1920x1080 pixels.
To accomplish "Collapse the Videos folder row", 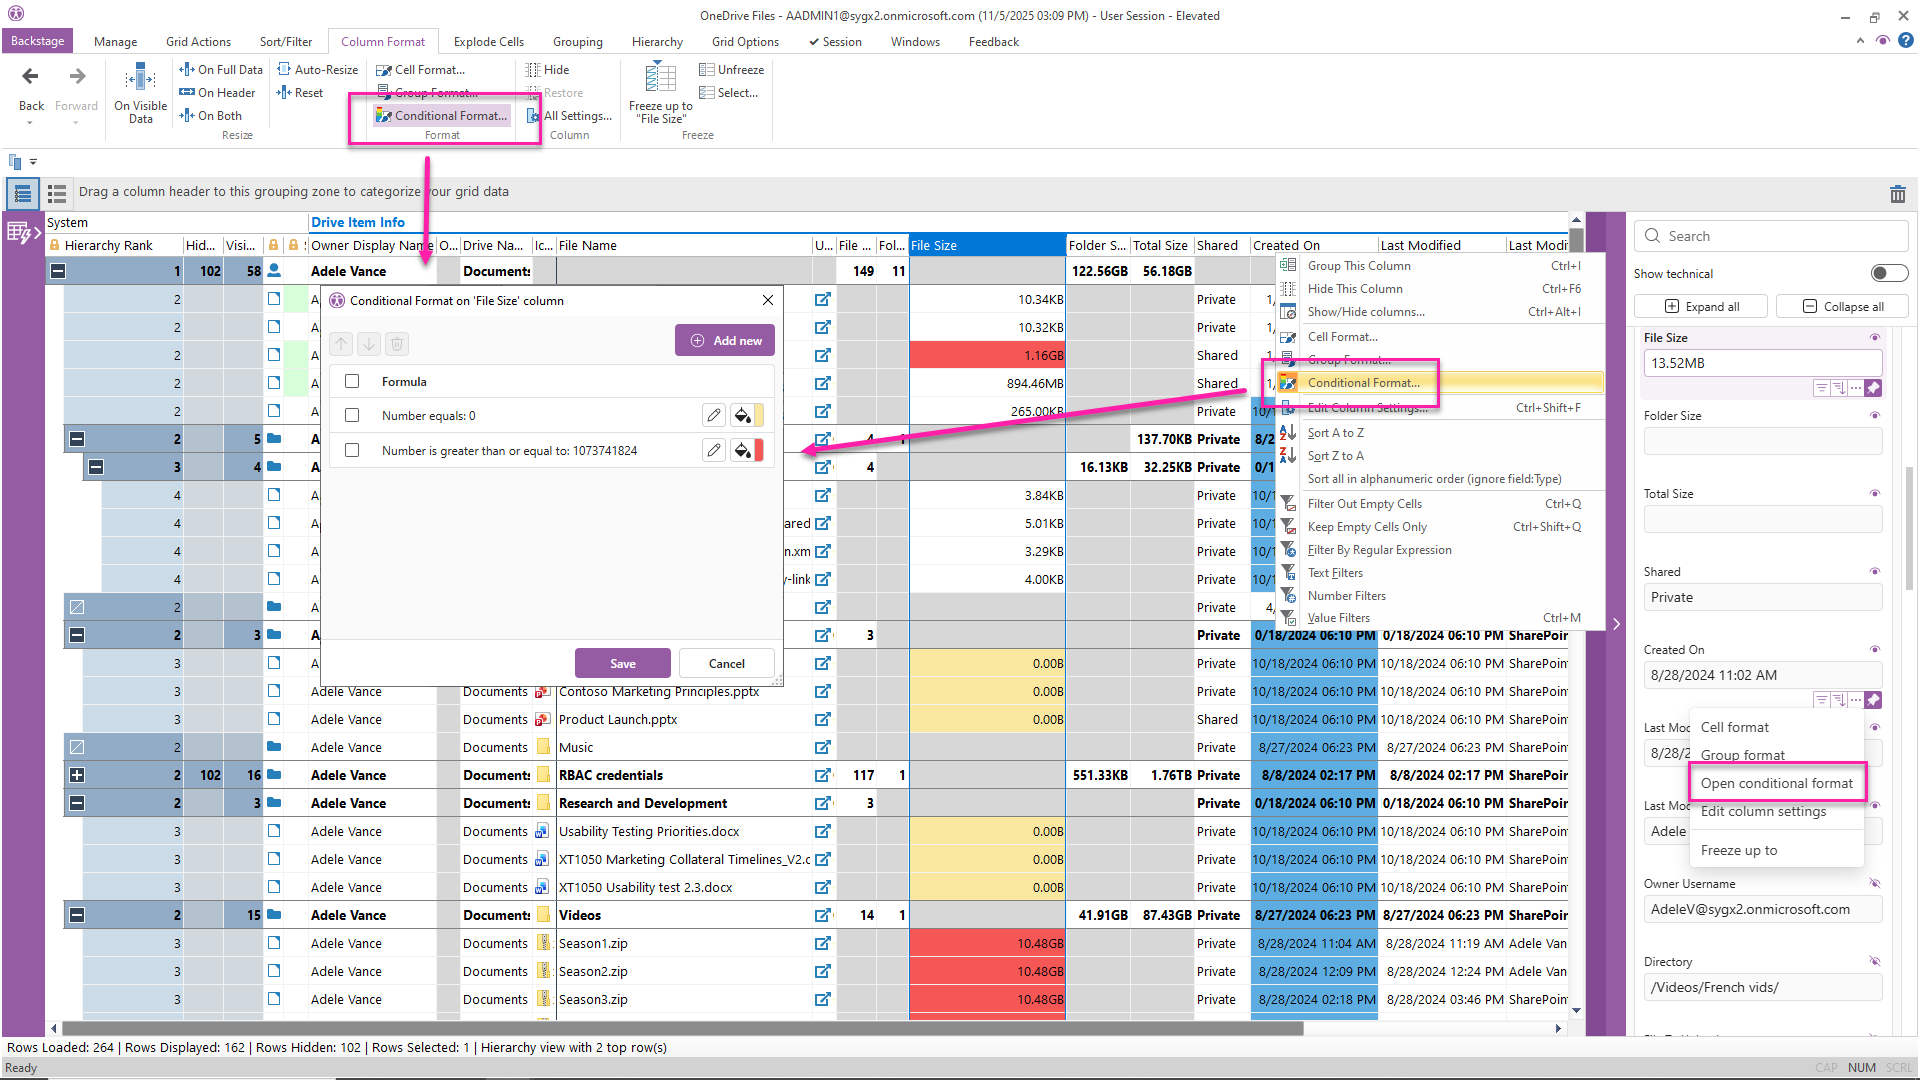I will tap(77, 915).
